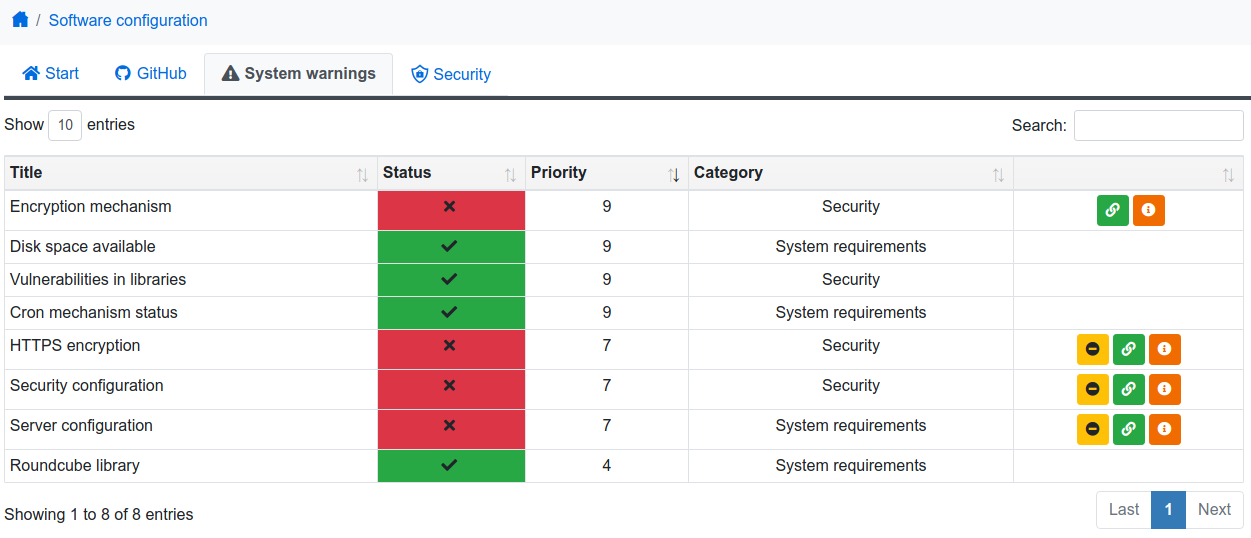Click the green link icon for Security configuration
The height and width of the screenshot is (538, 1251).
tap(1129, 389)
